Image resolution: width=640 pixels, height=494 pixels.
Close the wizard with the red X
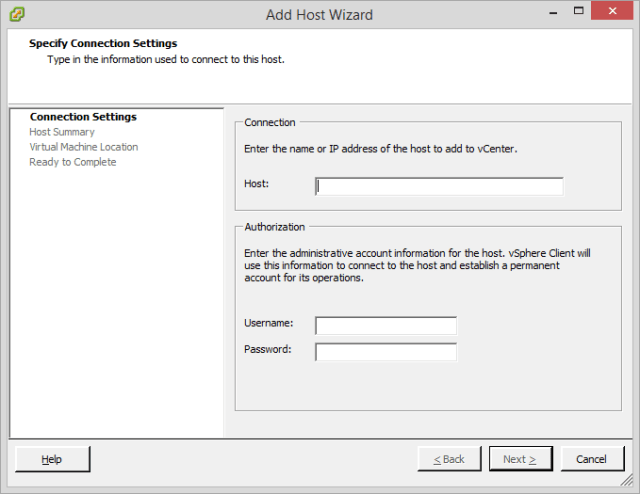(x=612, y=11)
